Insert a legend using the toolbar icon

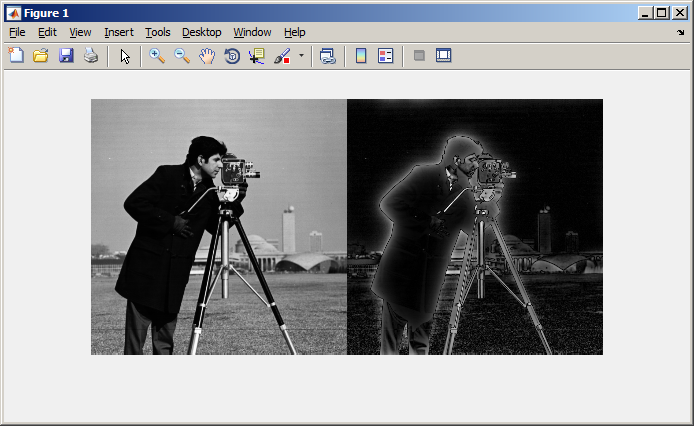coord(386,56)
